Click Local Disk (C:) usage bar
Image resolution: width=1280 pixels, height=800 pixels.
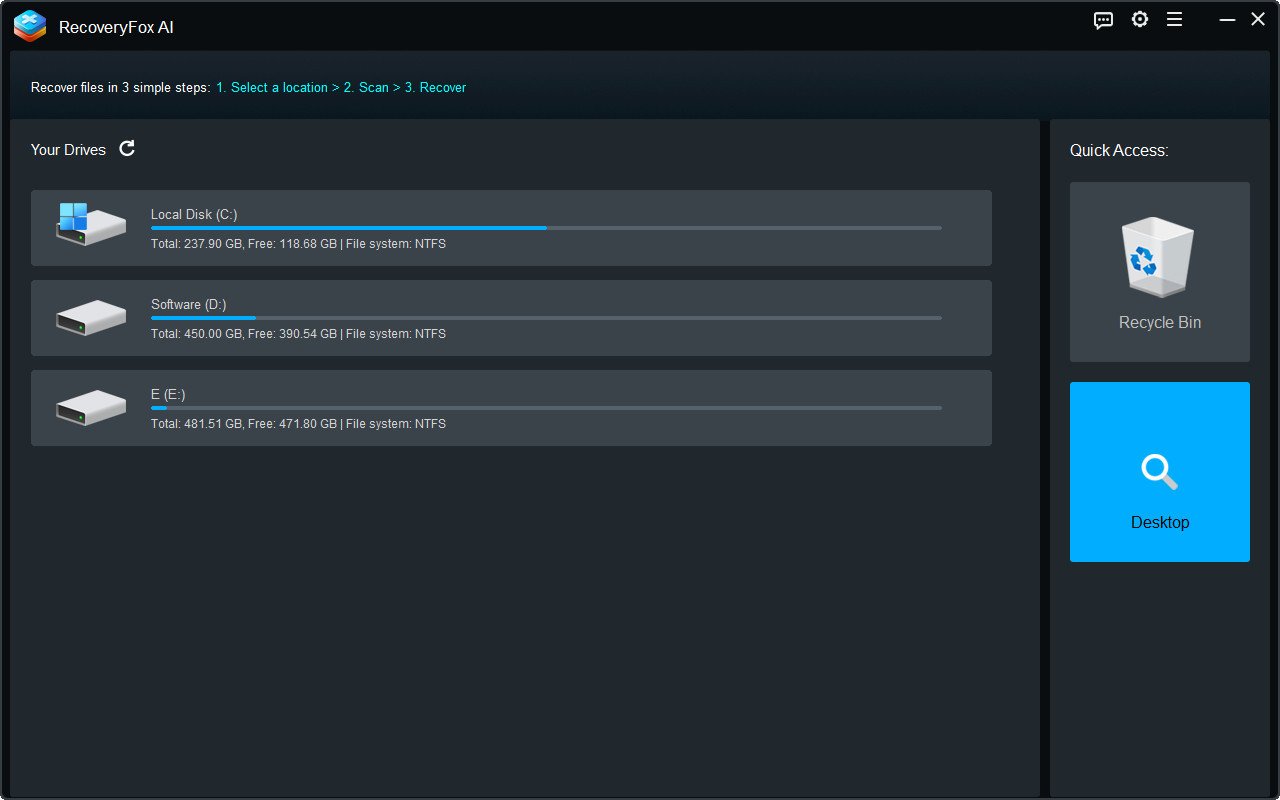[x=546, y=228]
